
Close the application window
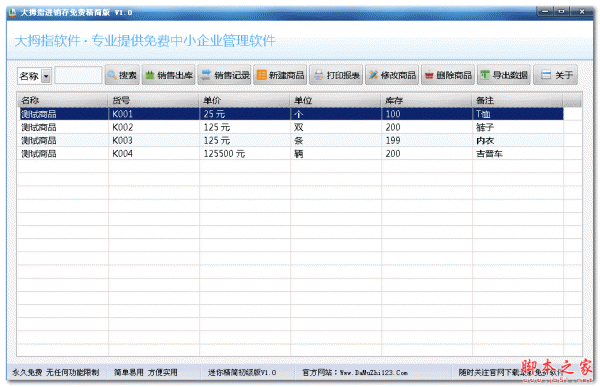pyautogui.click(x=582, y=11)
